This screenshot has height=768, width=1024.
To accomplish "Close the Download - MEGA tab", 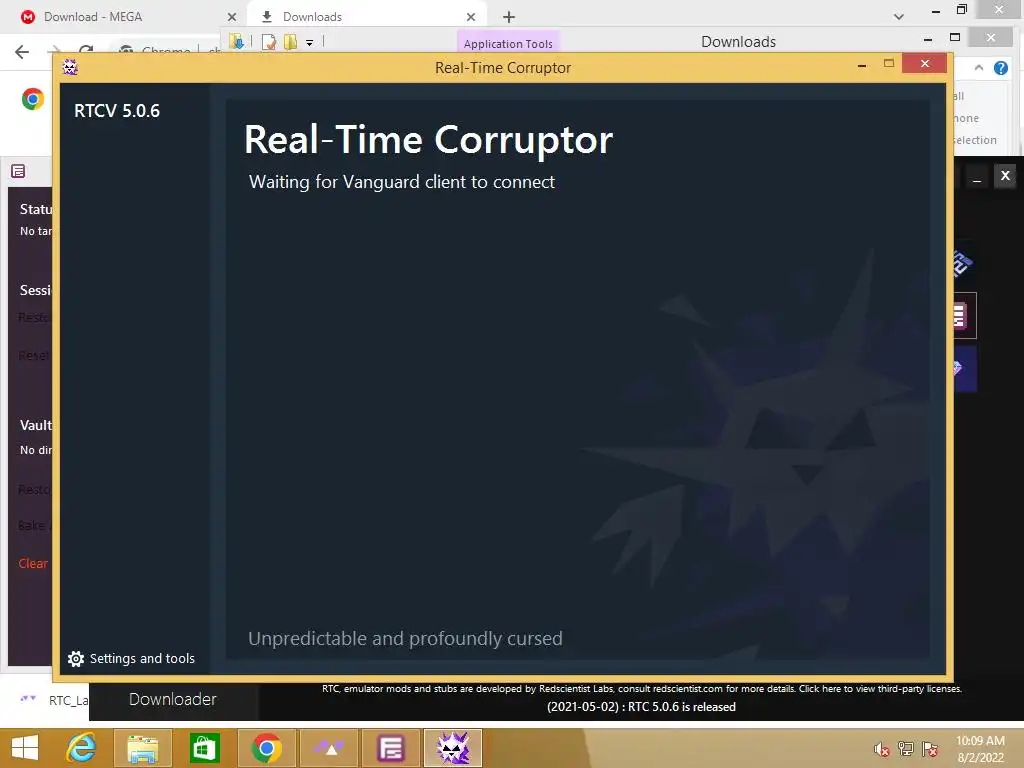I will [232, 17].
